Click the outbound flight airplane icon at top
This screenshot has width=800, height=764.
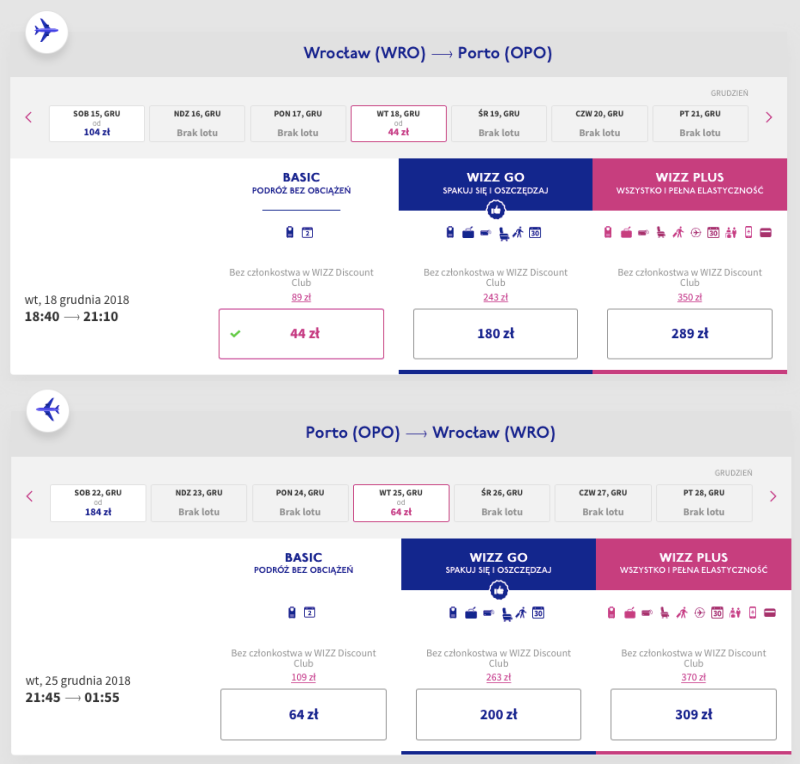46,32
